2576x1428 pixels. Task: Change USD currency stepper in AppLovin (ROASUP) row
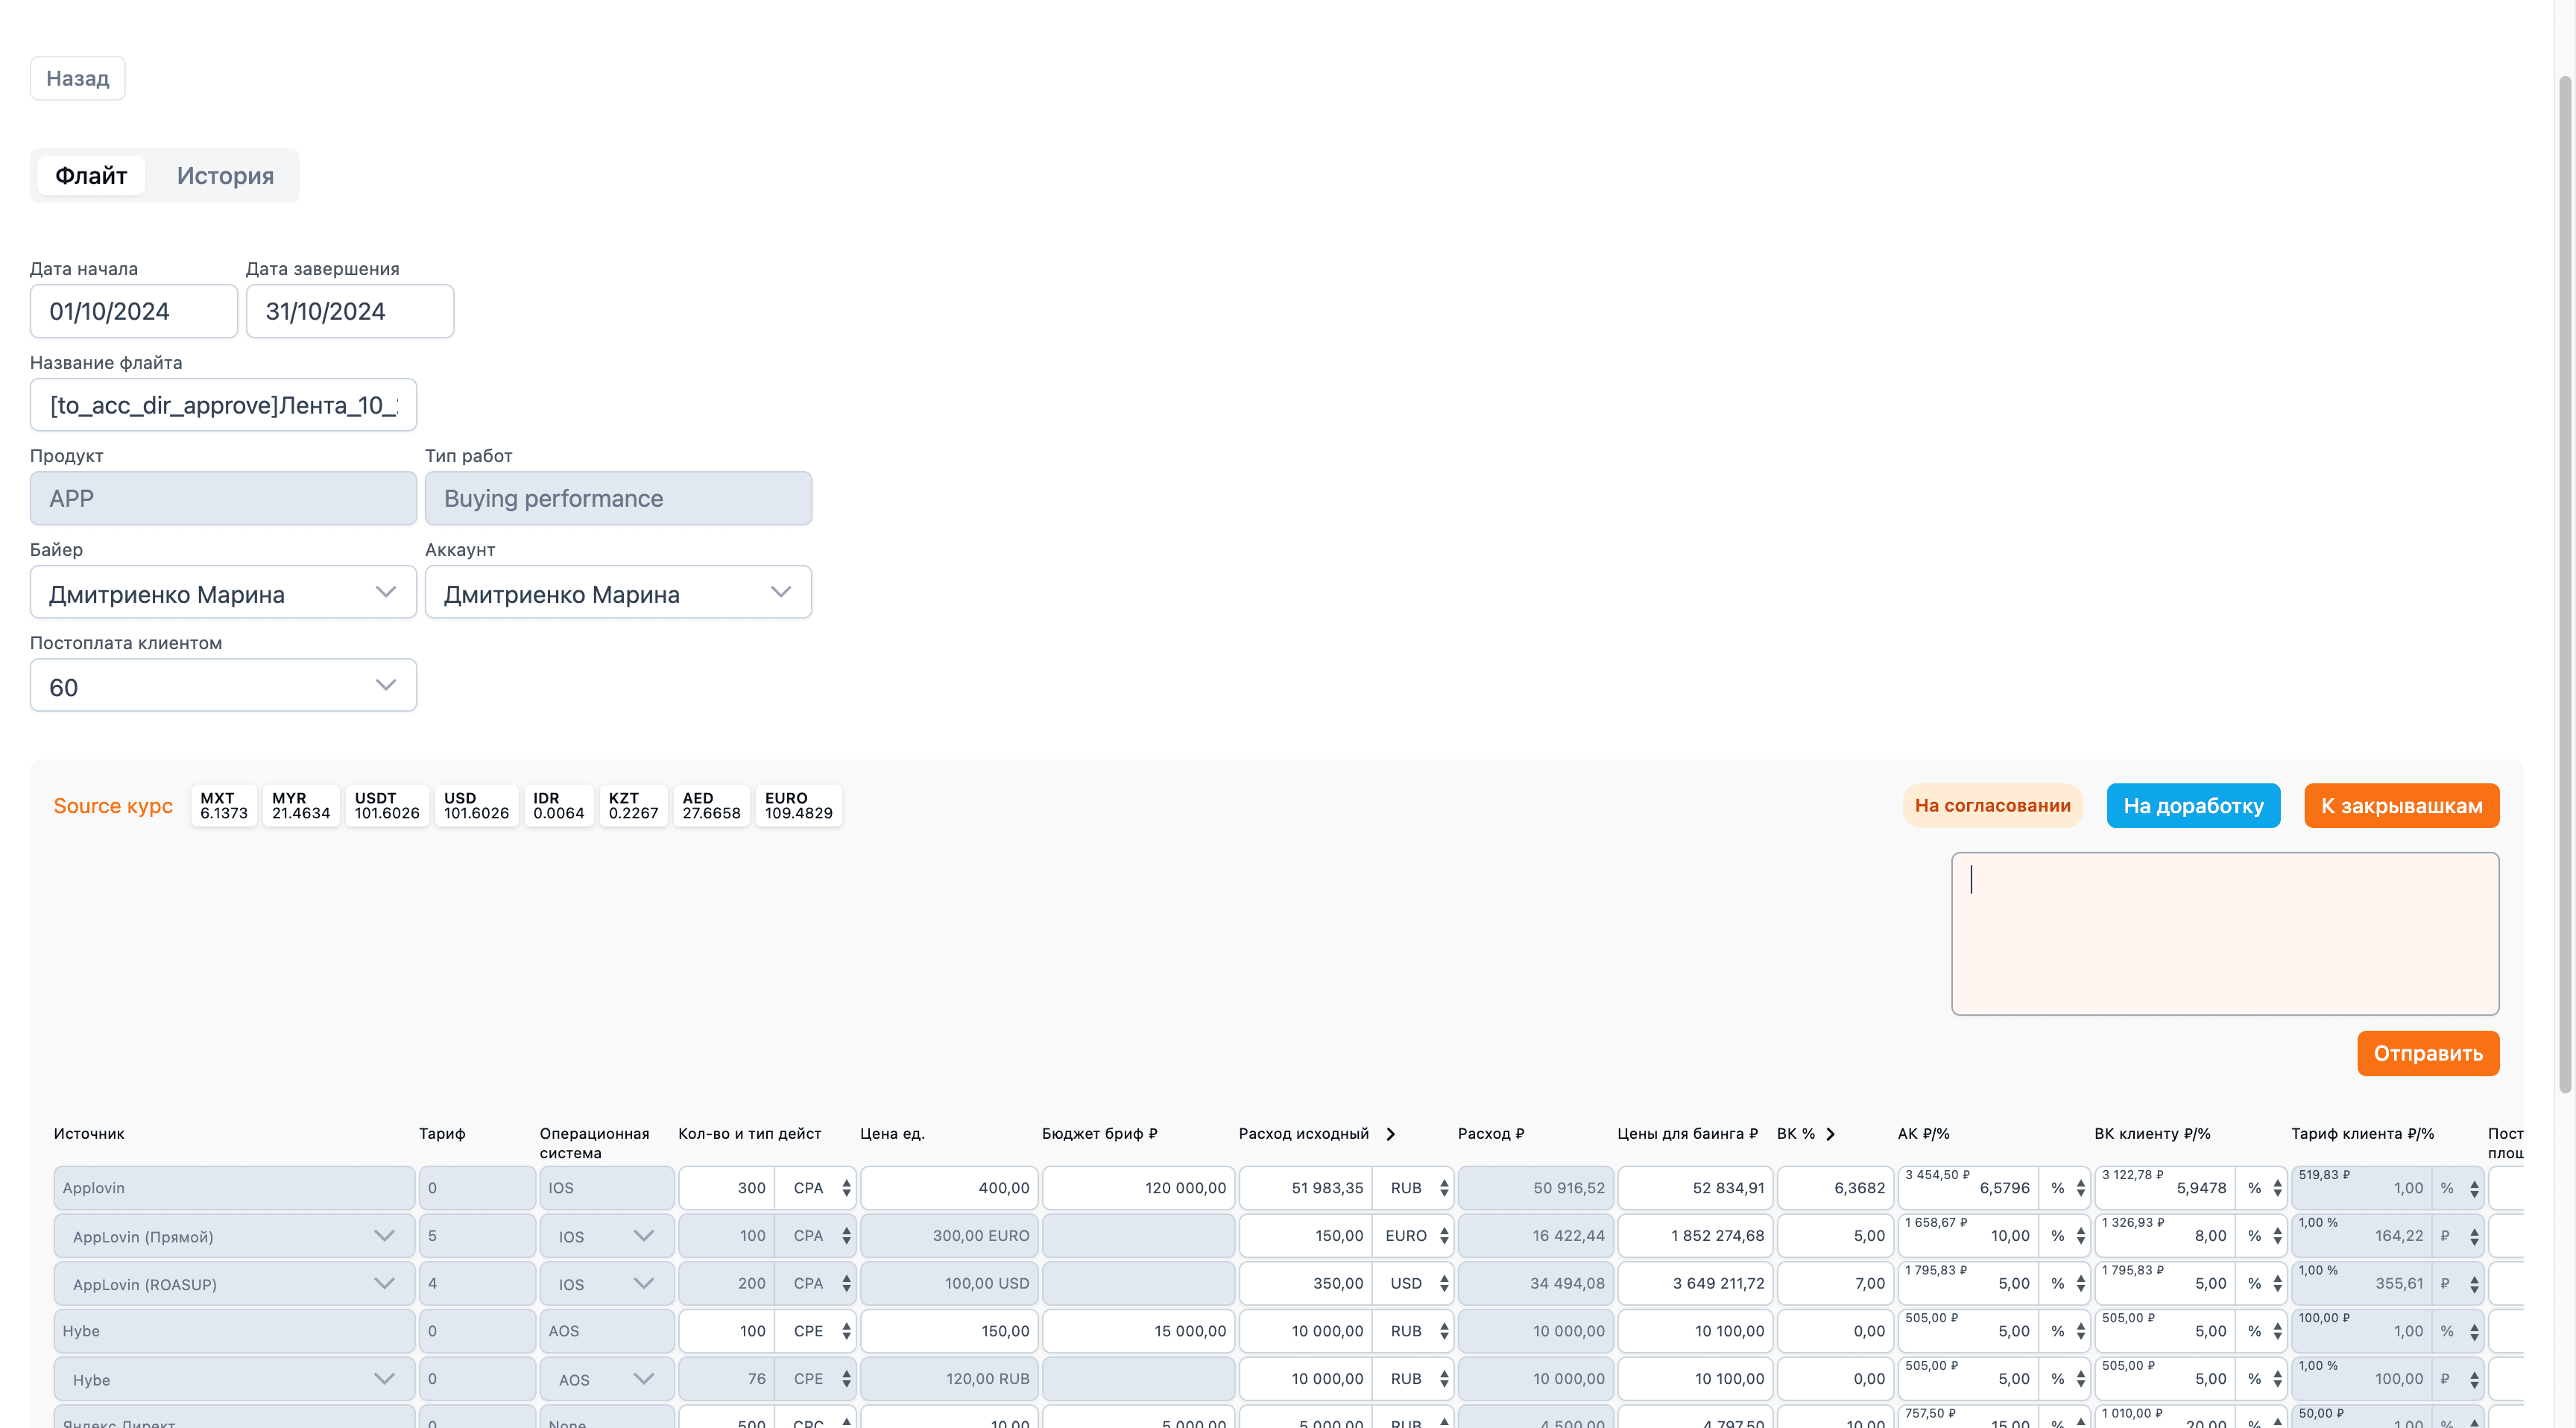point(1444,1283)
